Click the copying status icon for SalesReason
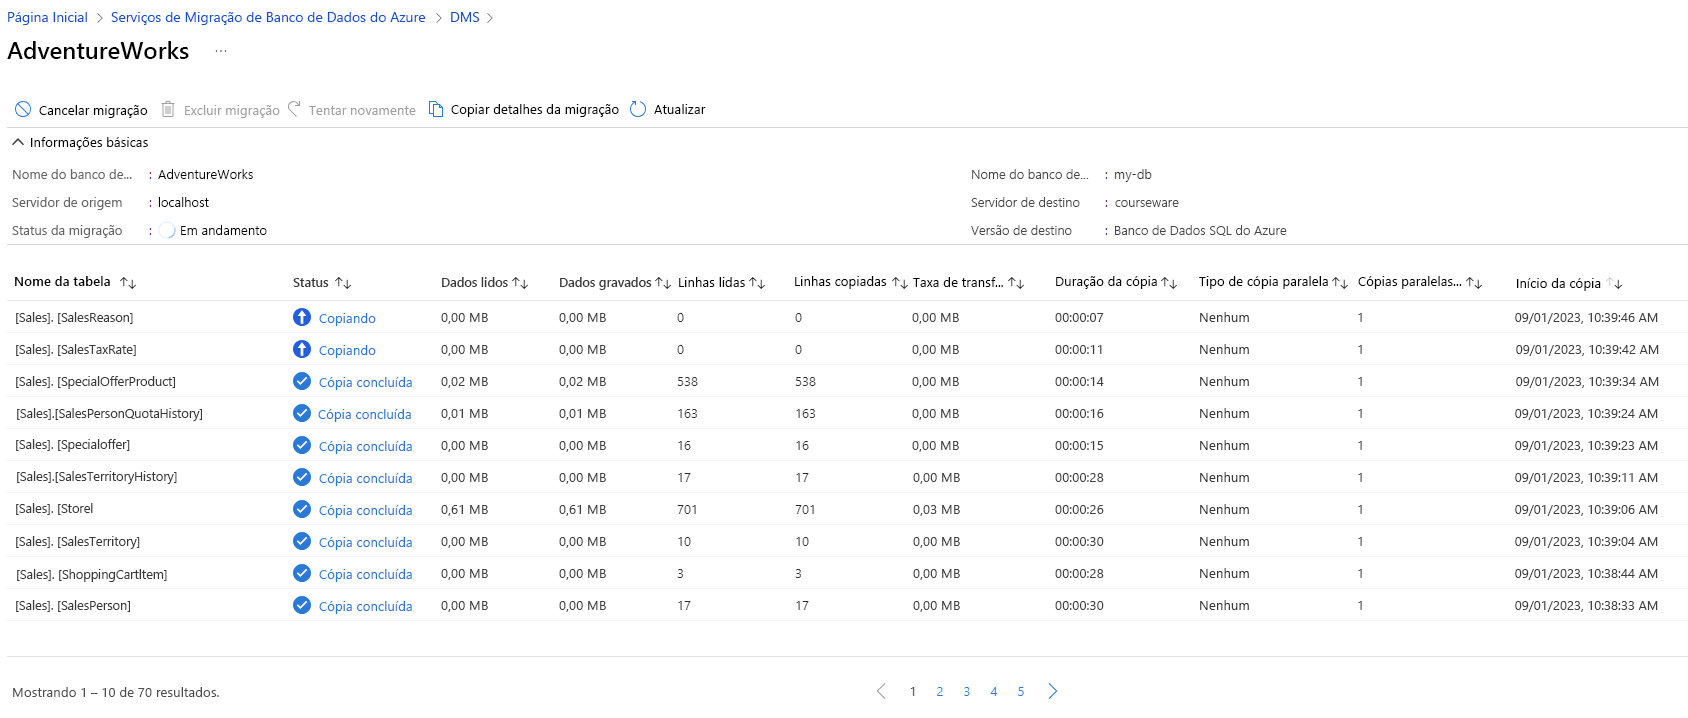This screenshot has width=1688, height=718. (302, 317)
